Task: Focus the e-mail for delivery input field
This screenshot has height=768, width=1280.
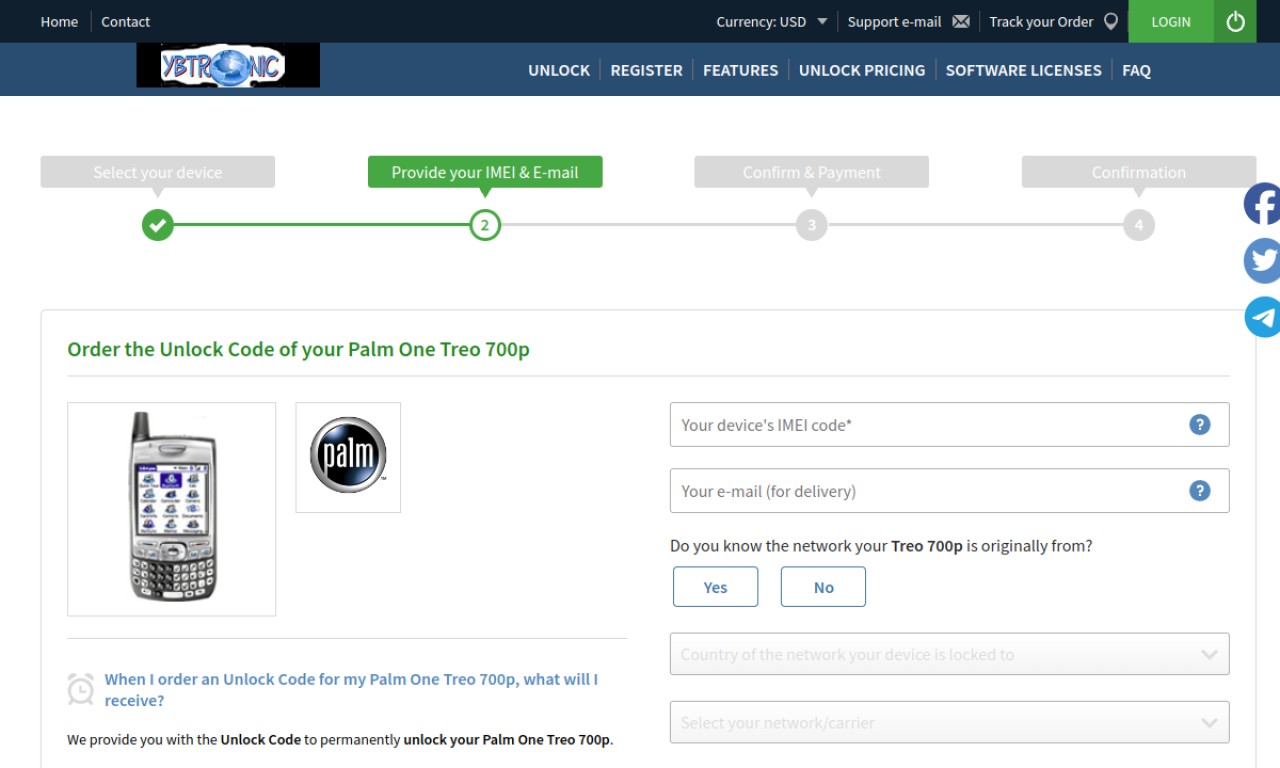Action: tap(949, 491)
